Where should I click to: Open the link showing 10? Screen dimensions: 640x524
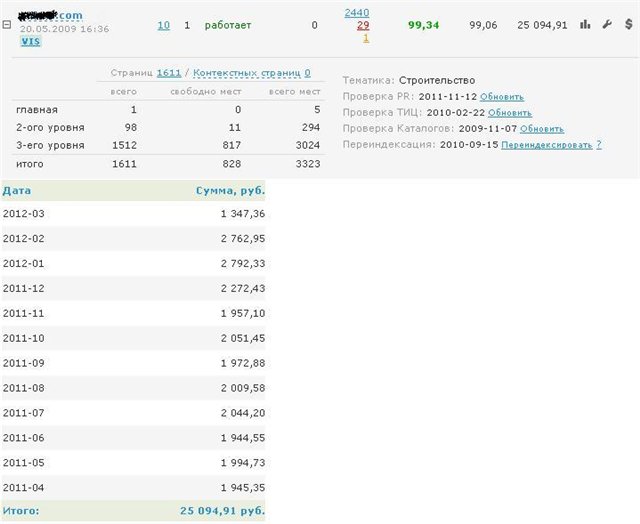coord(163,25)
